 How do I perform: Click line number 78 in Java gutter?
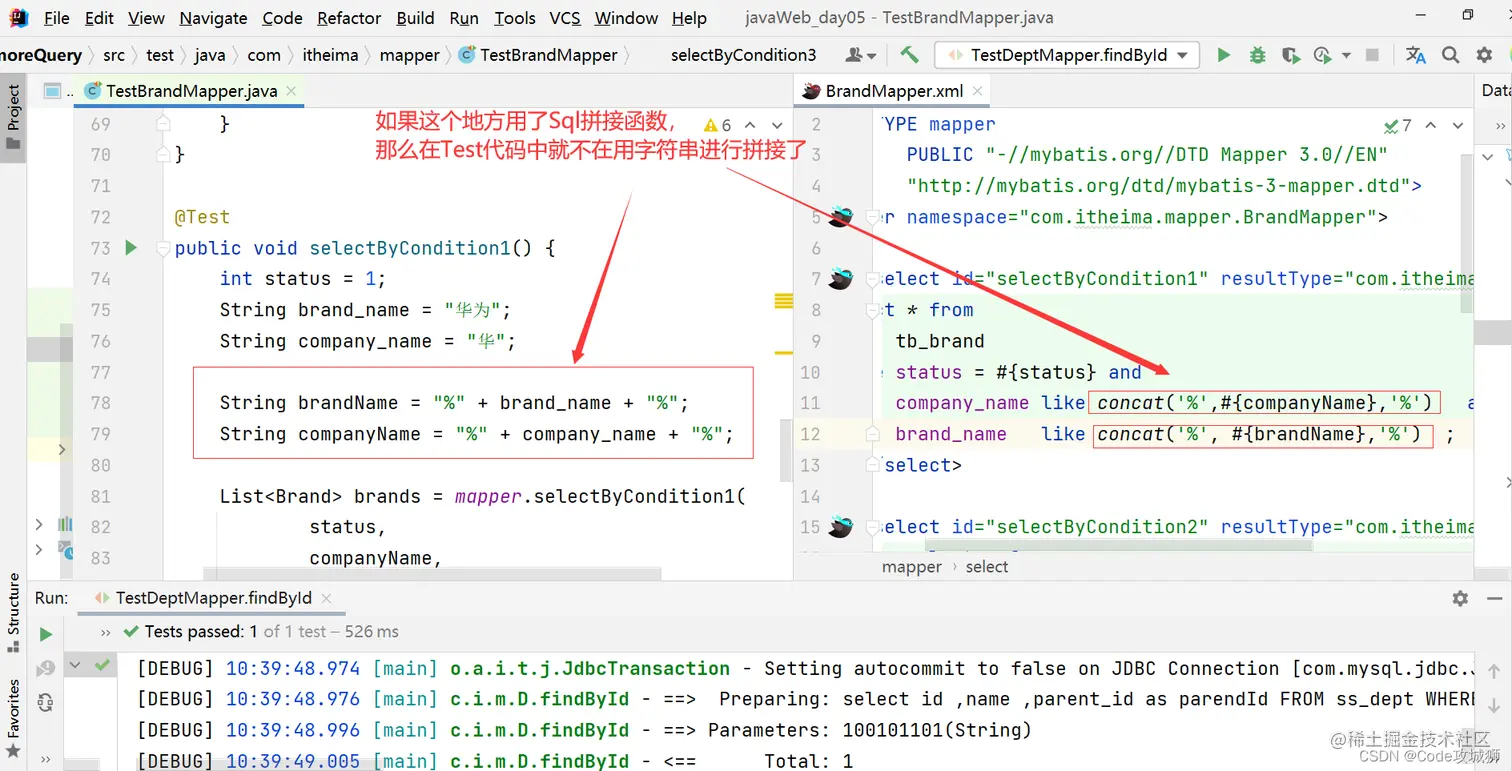[100, 403]
